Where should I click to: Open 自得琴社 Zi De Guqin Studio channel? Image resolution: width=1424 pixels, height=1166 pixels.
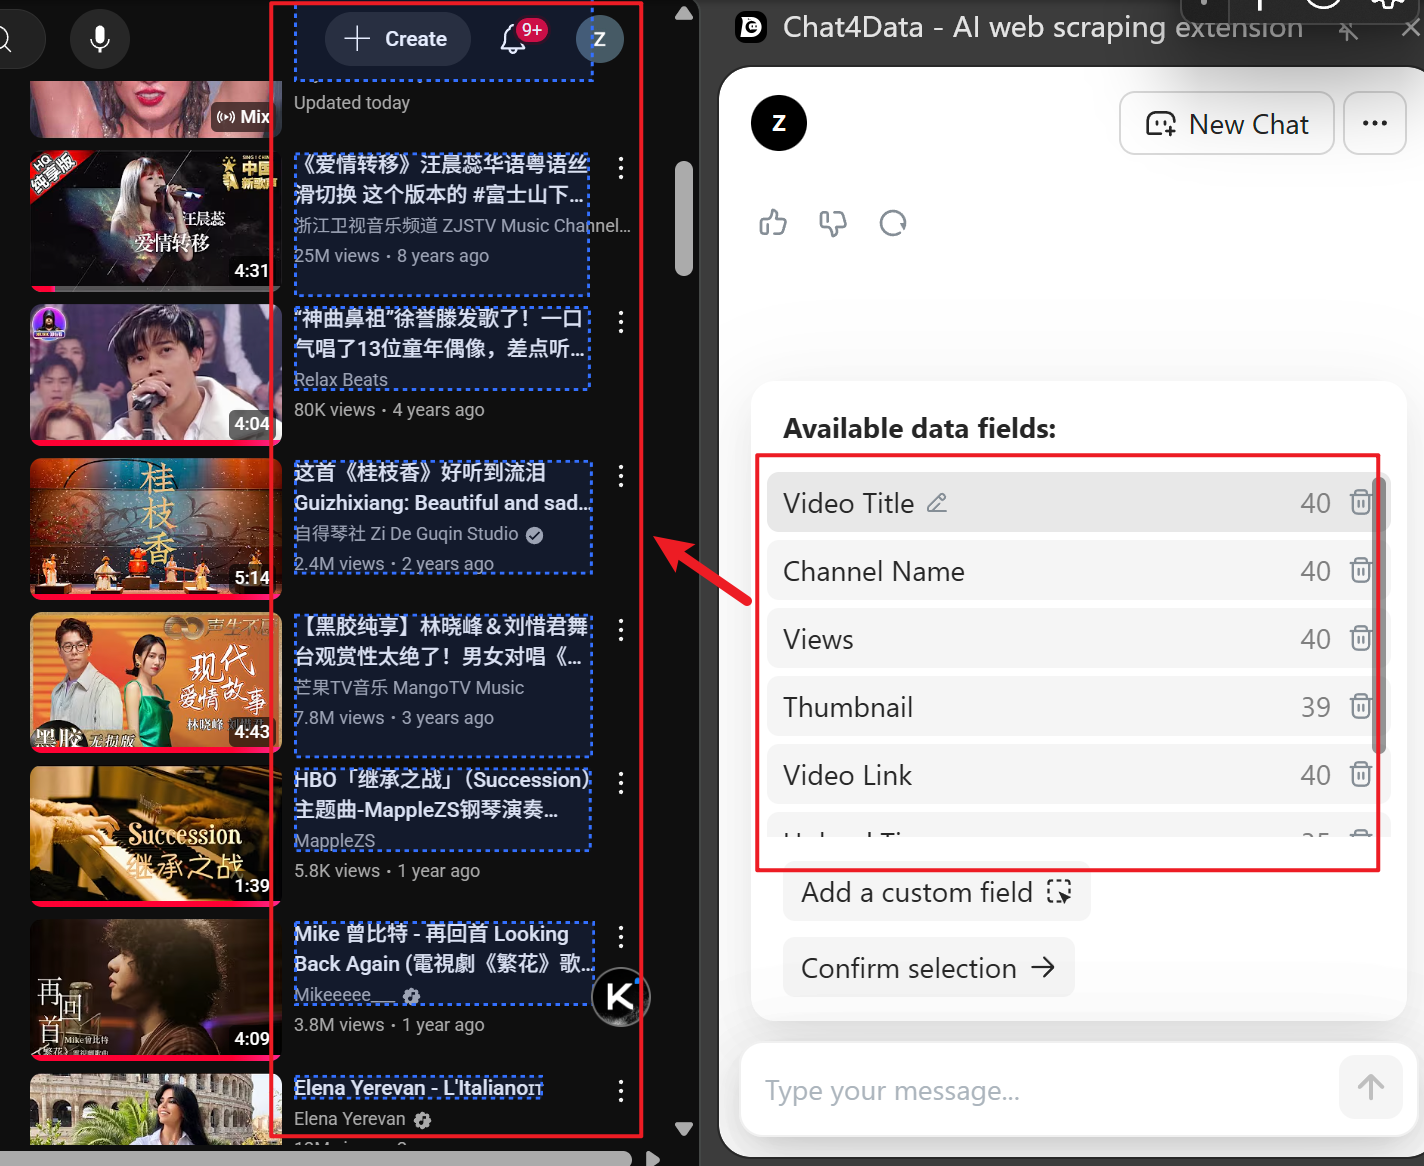(x=406, y=534)
